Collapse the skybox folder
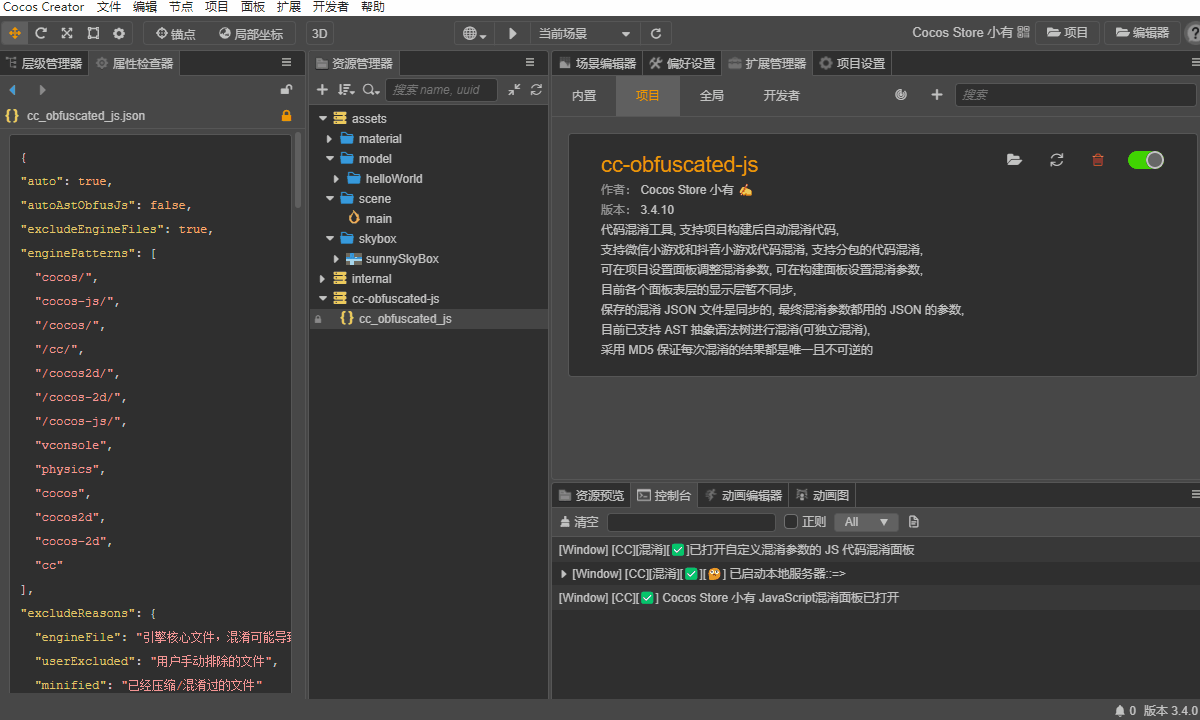This screenshot has width=1200, height=720. click(330, 239)
